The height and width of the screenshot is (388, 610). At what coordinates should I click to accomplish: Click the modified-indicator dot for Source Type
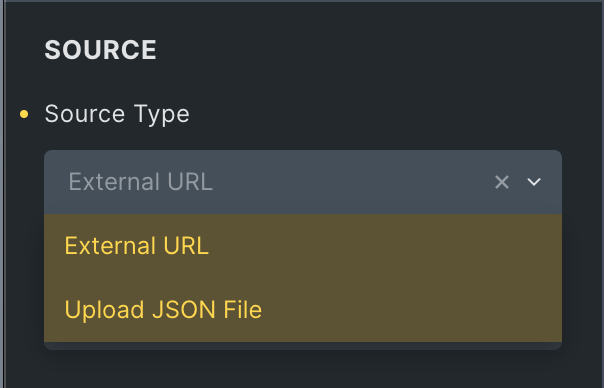(x=24, y=114)
